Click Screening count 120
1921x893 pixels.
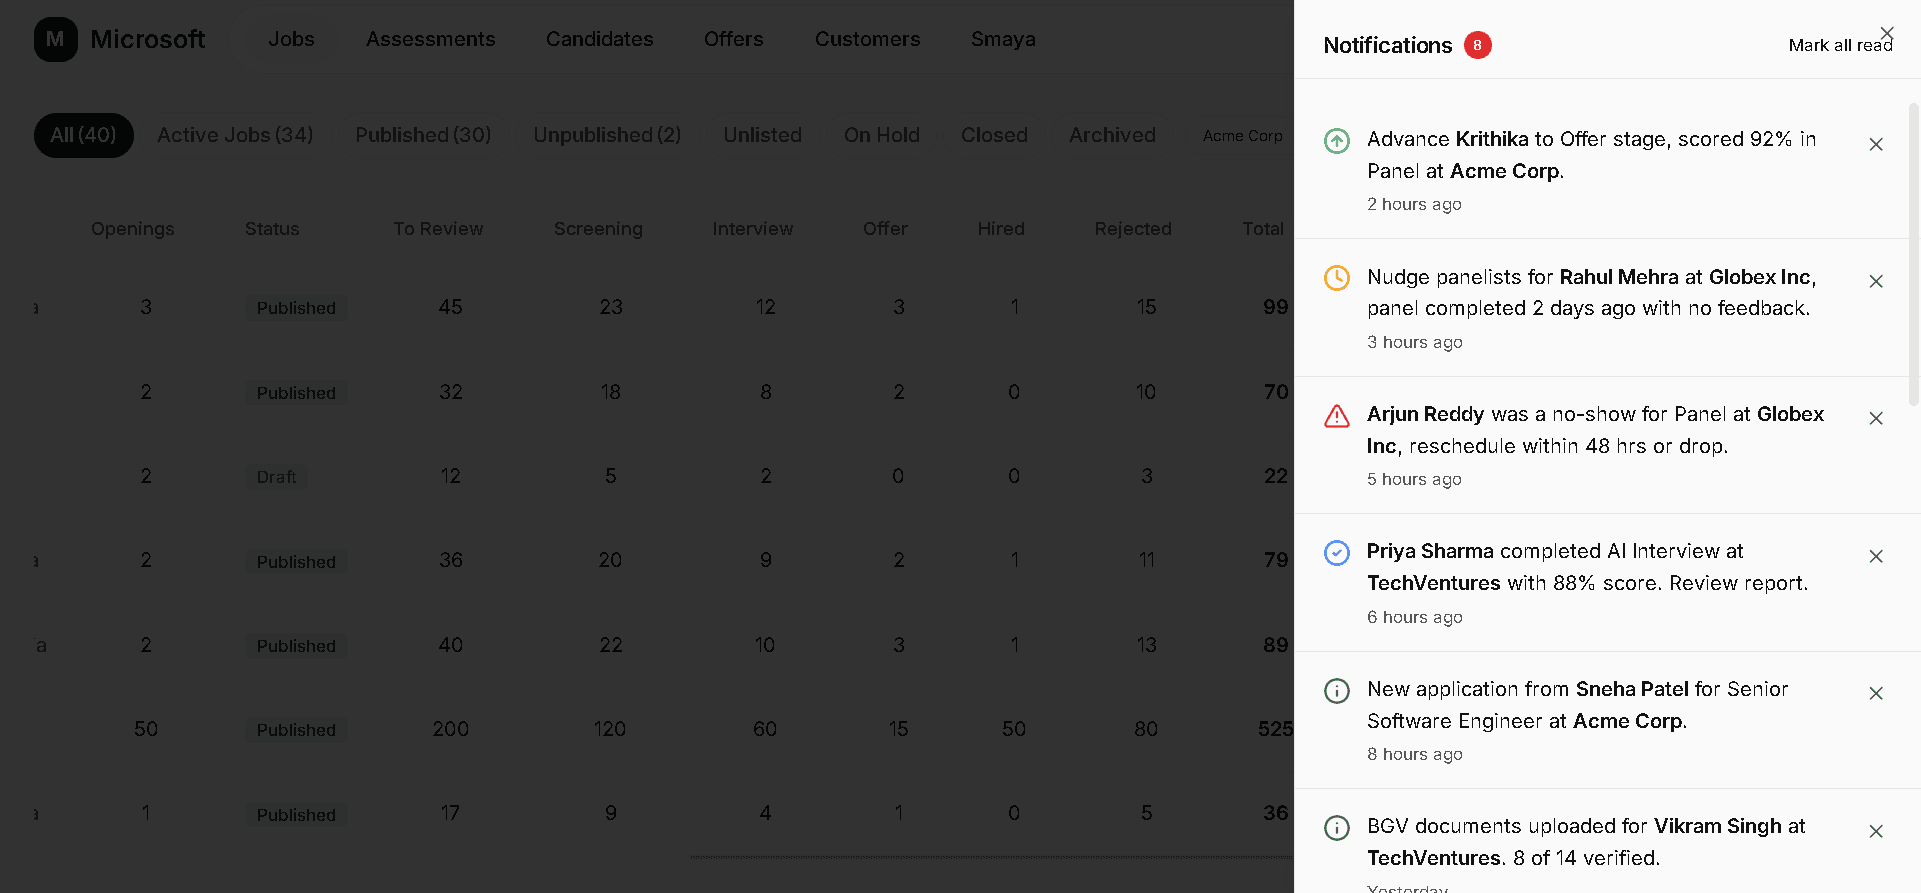pyautogui.click(x=610, y=729)
